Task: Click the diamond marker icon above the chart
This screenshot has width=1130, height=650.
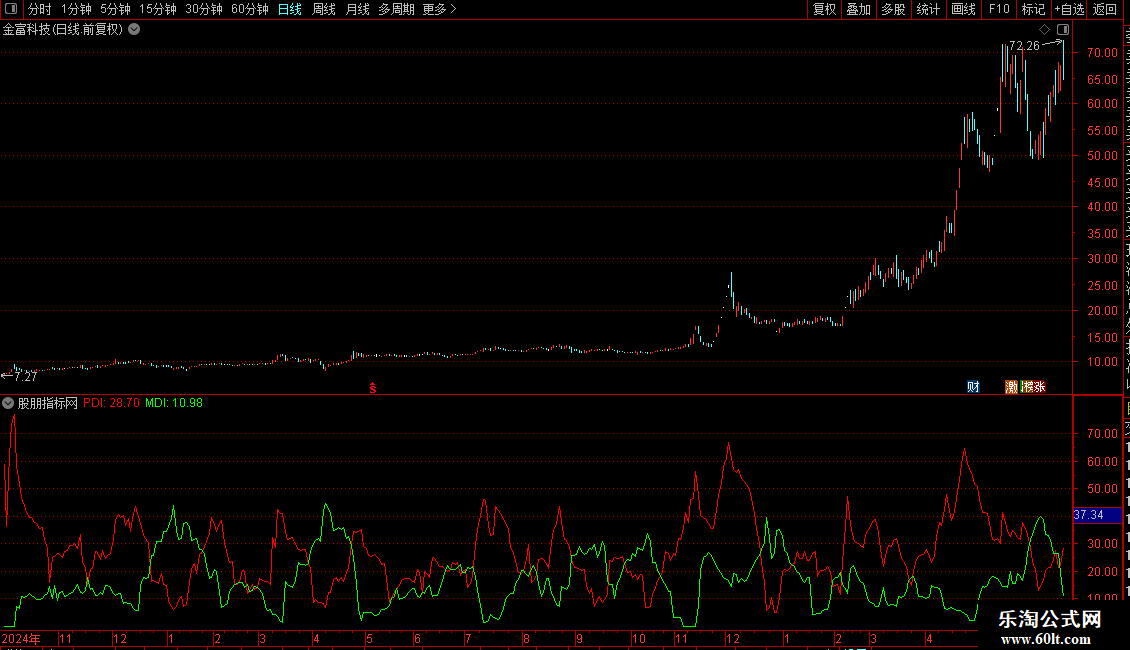Action: coord(1044,30)
